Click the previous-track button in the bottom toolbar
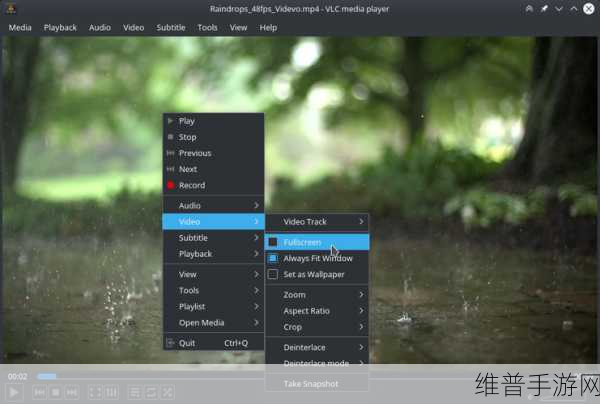The image size is (600, 404). click(x=39, y=392)
